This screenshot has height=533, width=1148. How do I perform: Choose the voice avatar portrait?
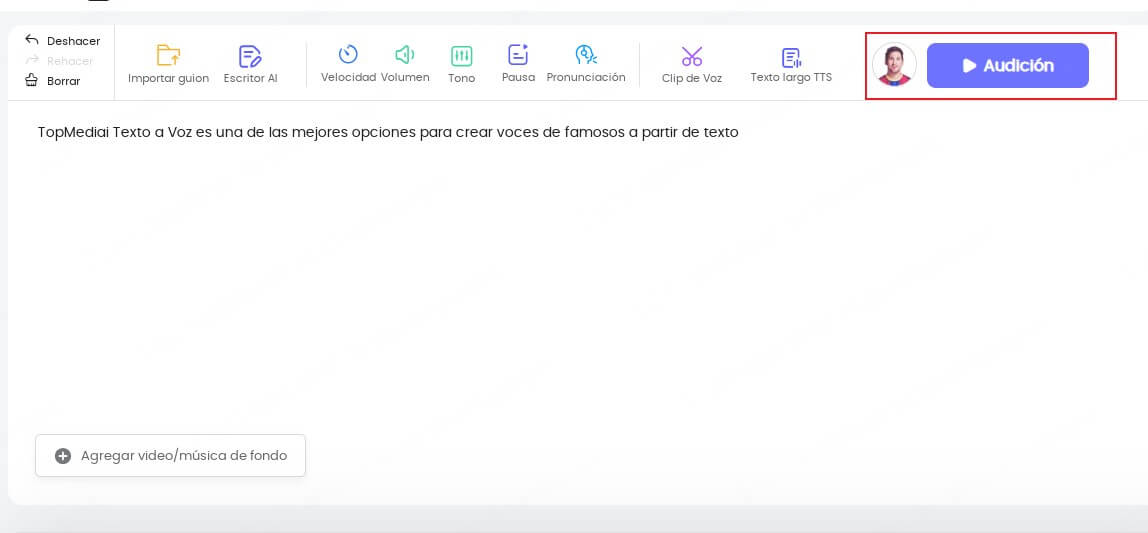(894, 65)
